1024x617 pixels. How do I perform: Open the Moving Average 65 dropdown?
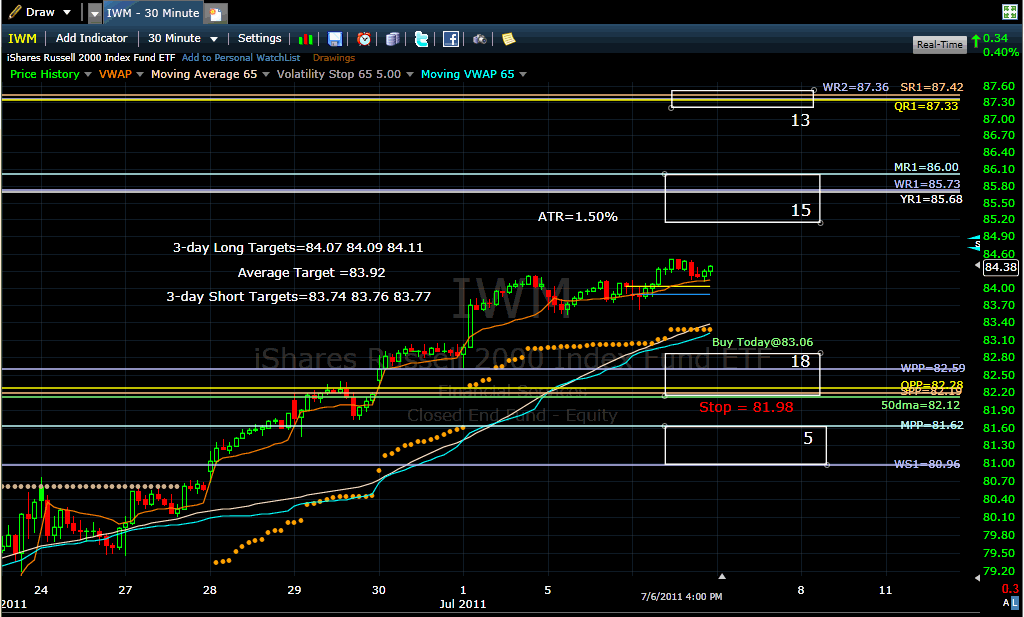[266, 74]
